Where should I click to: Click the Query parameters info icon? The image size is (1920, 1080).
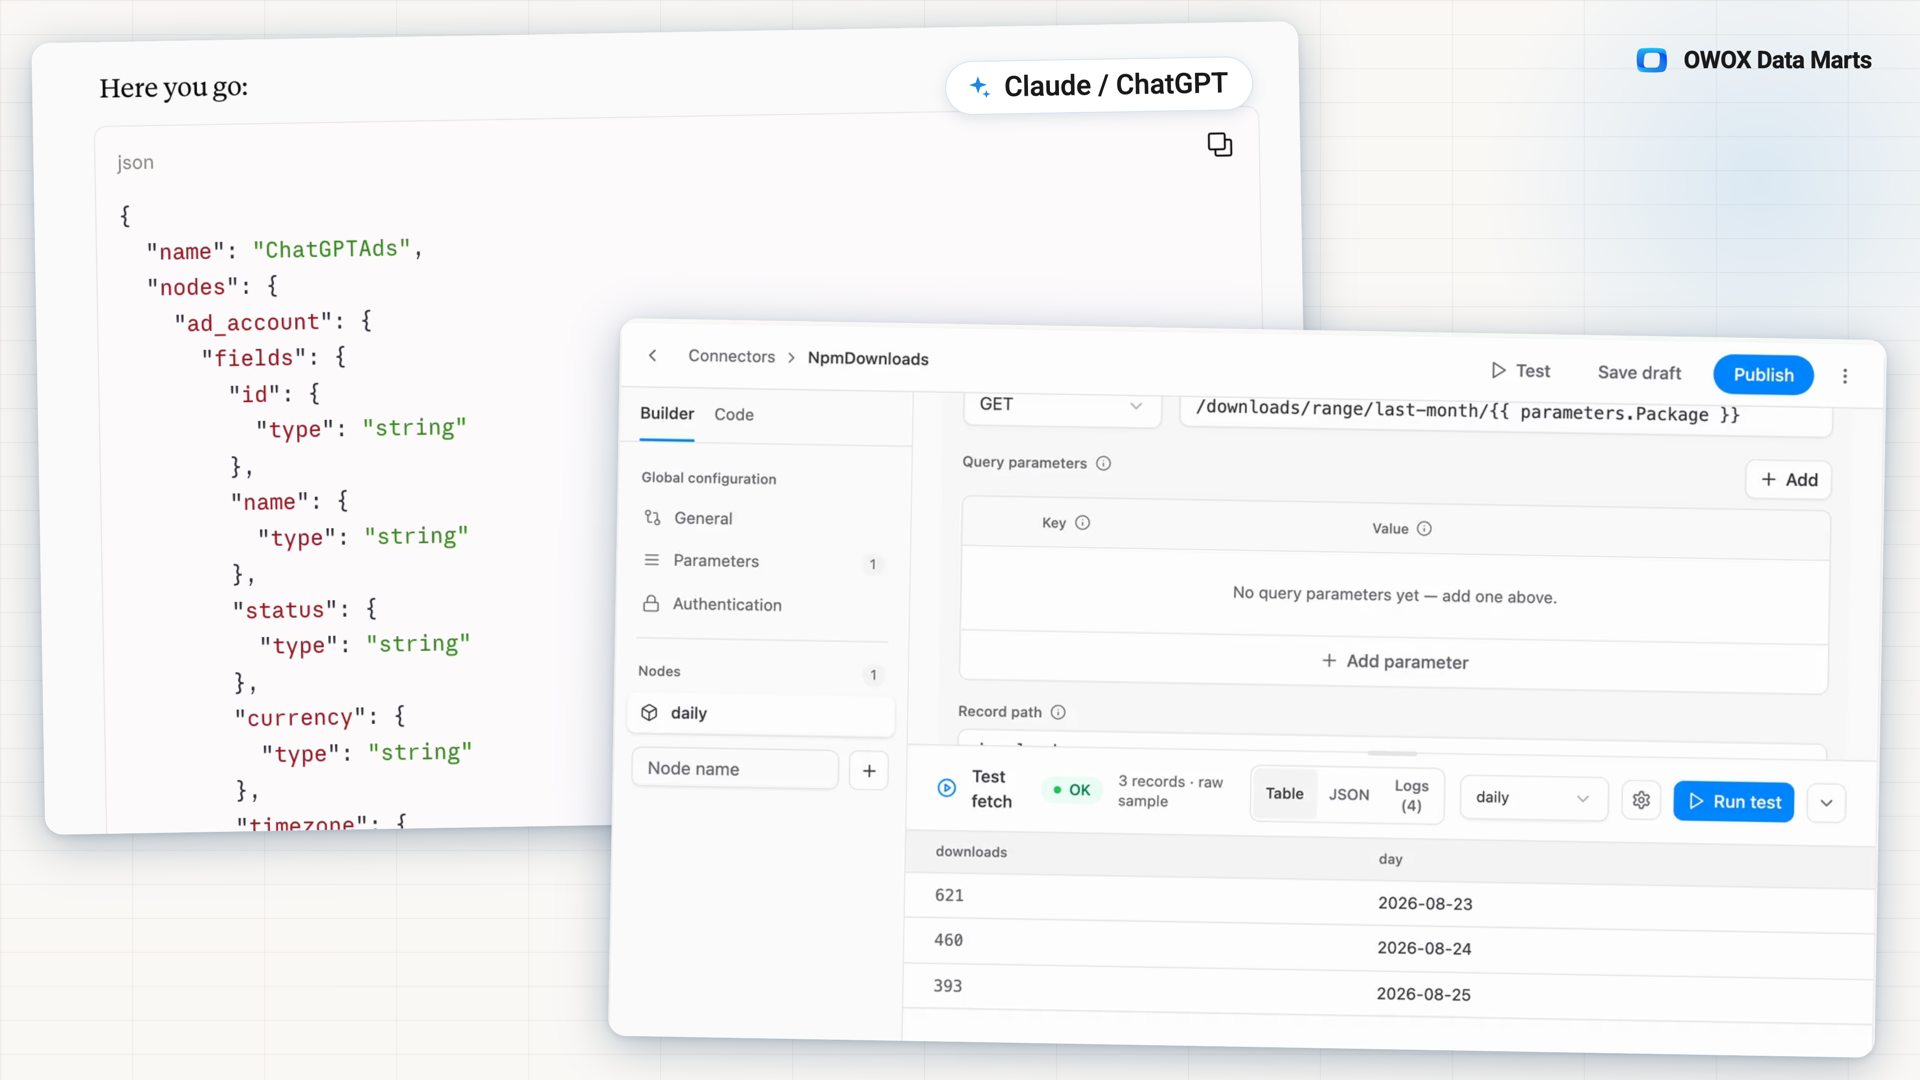pos(1103,463)
